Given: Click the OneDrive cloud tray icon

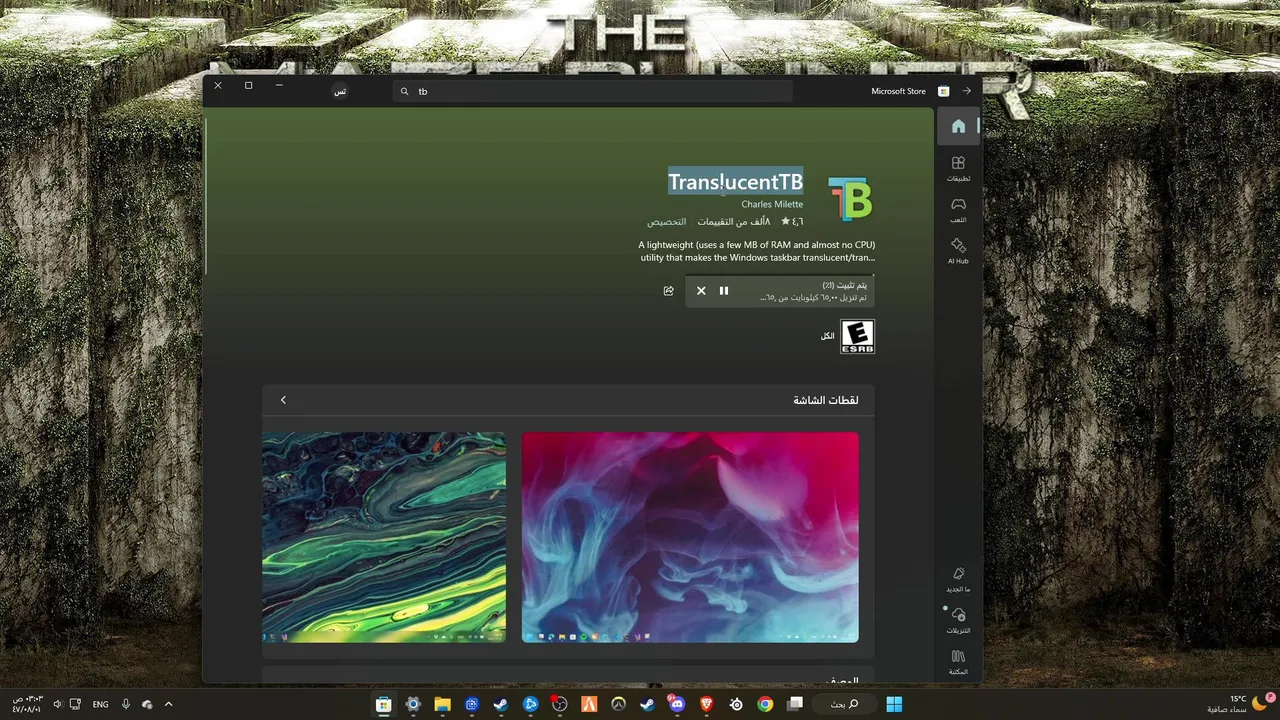Looking at the screenshot, I should [x=147, y=704].
